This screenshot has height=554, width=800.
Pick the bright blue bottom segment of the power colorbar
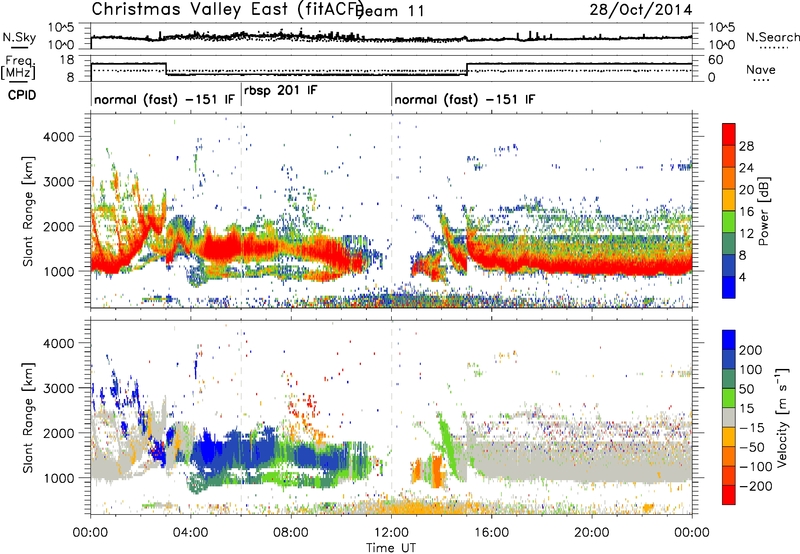(x=729, y=287)
